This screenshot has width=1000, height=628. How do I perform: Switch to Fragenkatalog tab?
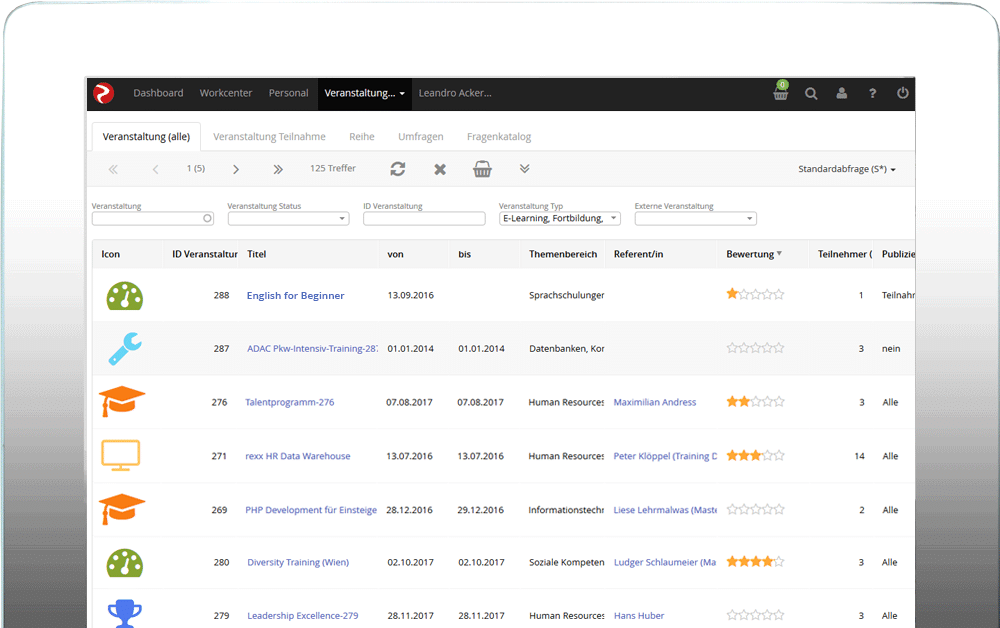[x=499, y=136]
